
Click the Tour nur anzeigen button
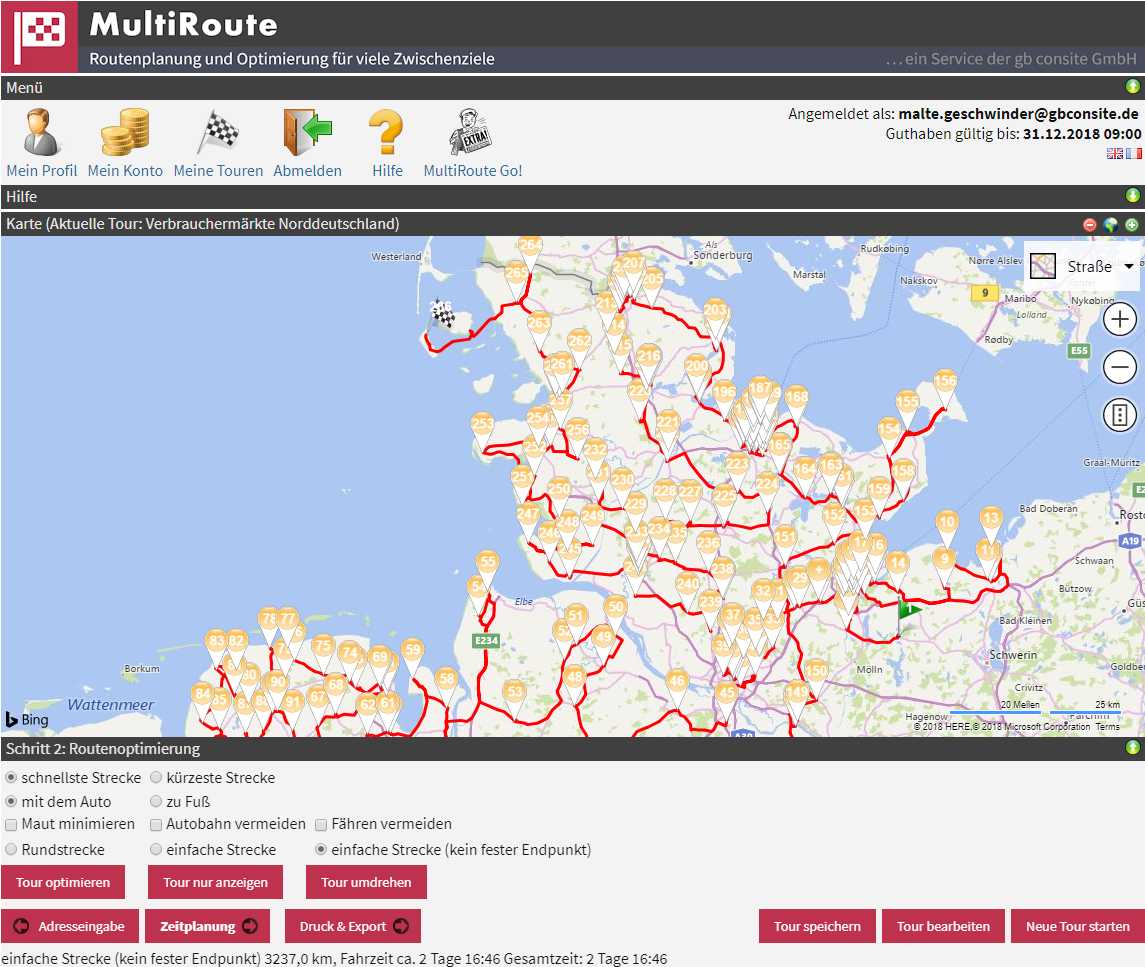(x=215, y=882)
